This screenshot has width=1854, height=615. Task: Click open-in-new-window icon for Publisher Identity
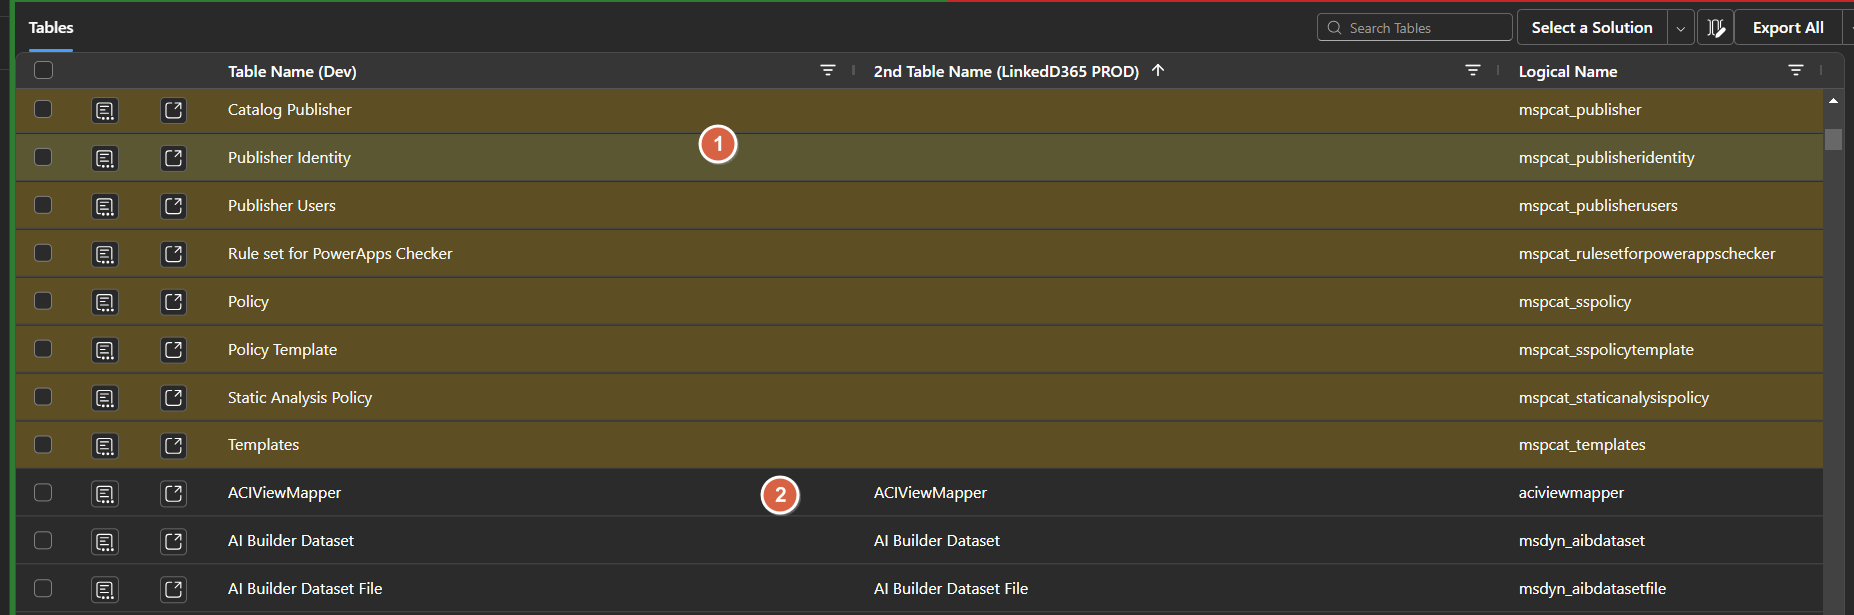173,158
